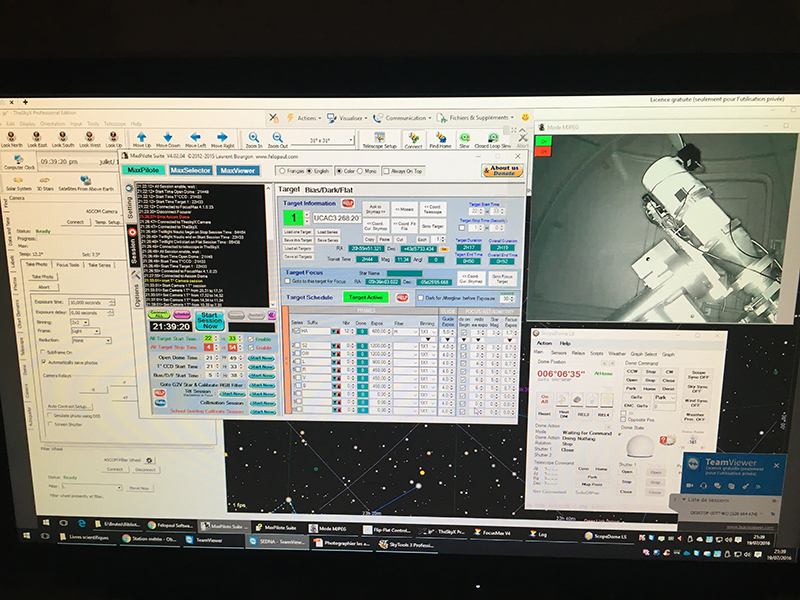800x600 pixels.
Task: Toggle Dark for Afterglow before Exposure checkbox
Action: [x=420, y=298]
